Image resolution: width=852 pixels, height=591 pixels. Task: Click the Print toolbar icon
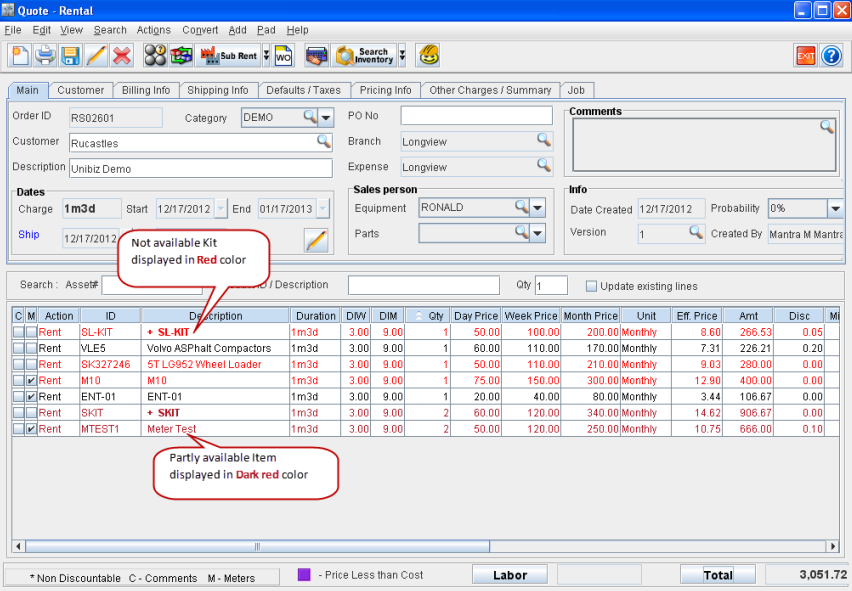[x=46, y=55]
